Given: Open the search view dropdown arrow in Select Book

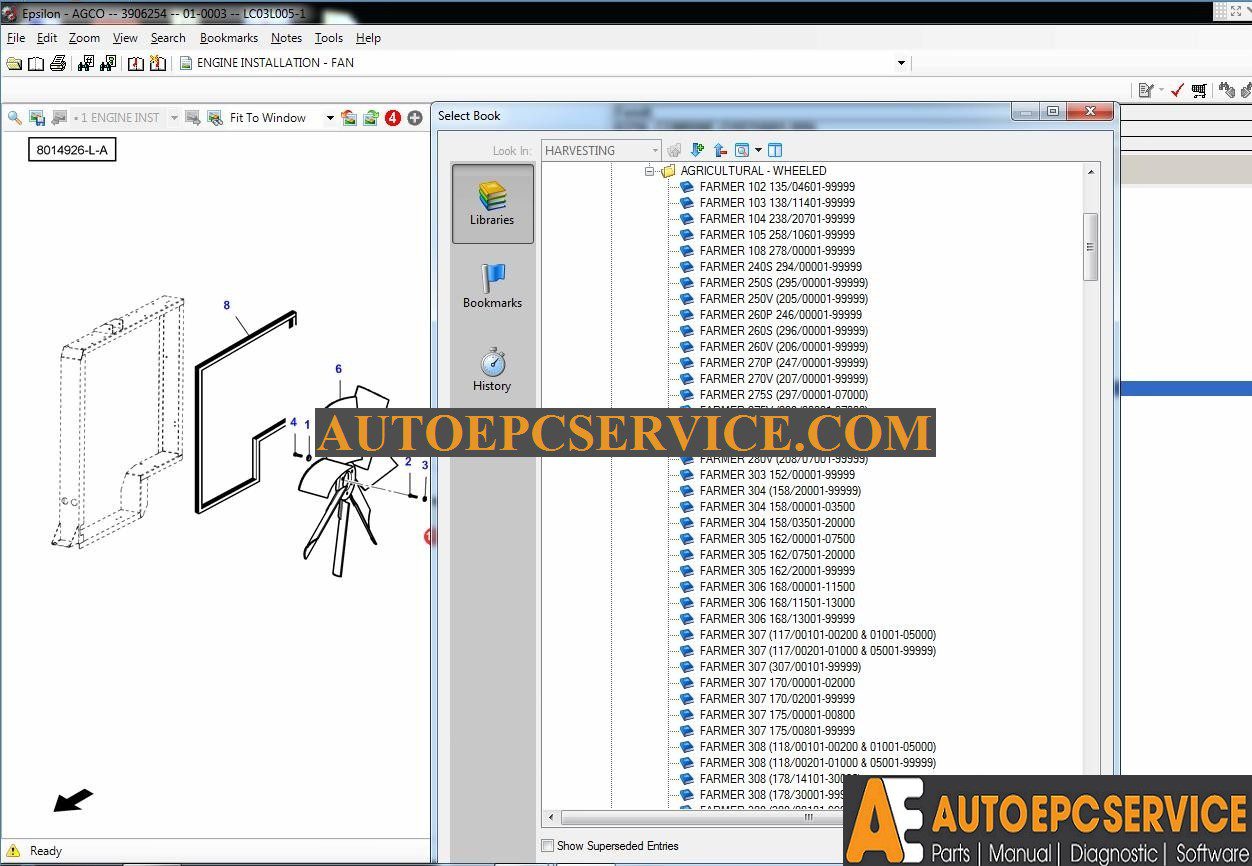Looking at the screenshot, I should pos(758,150).
